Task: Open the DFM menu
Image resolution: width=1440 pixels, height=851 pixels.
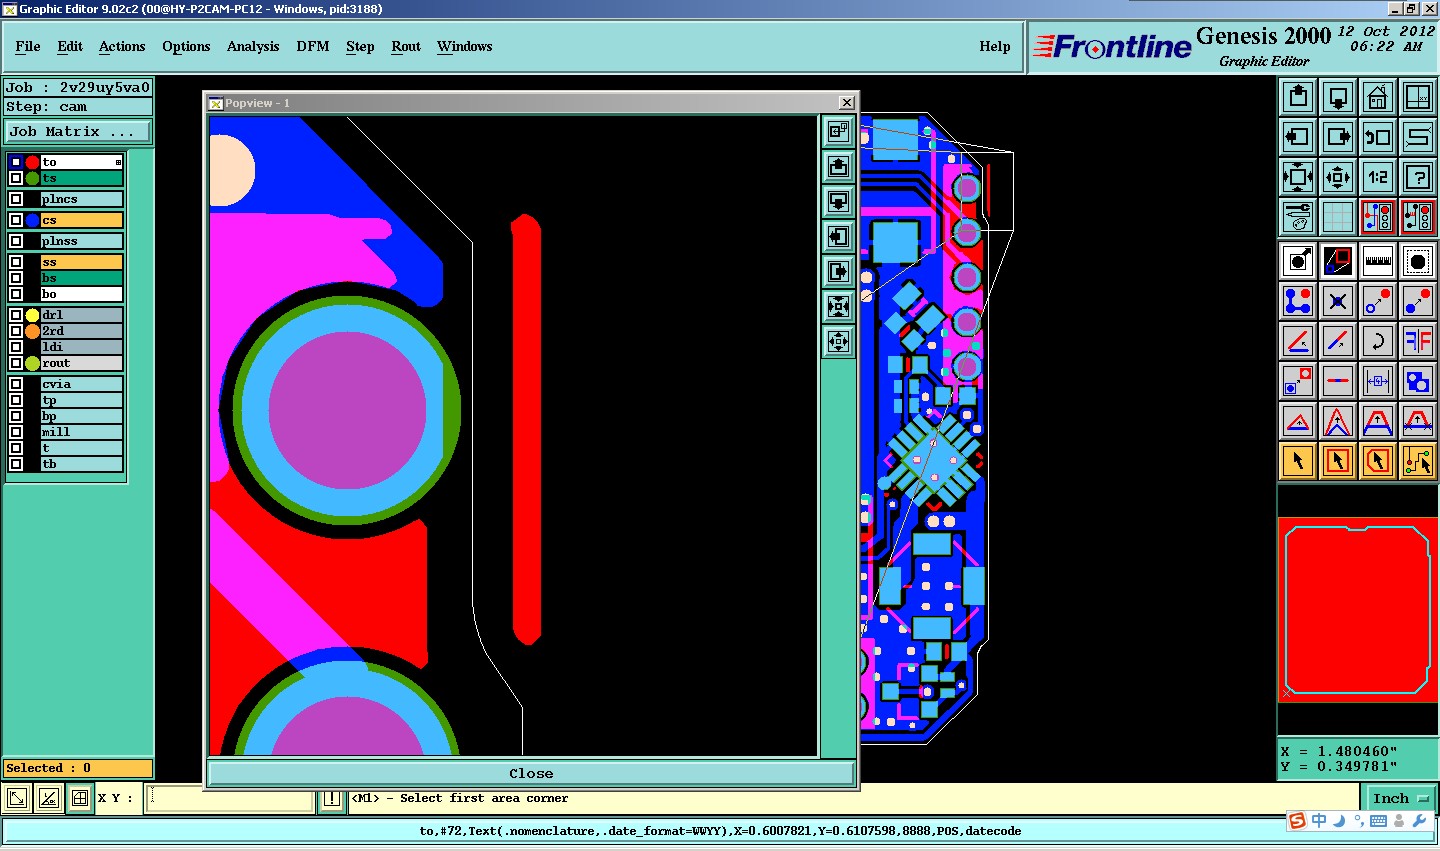Action: [x=313, y=46]
